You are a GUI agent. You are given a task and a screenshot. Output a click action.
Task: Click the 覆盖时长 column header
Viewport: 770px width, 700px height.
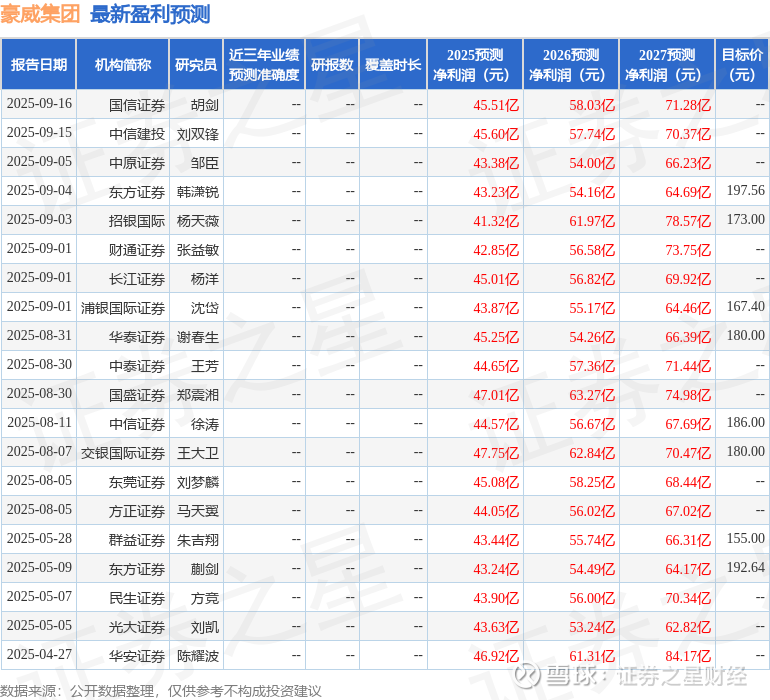[393, 64]
